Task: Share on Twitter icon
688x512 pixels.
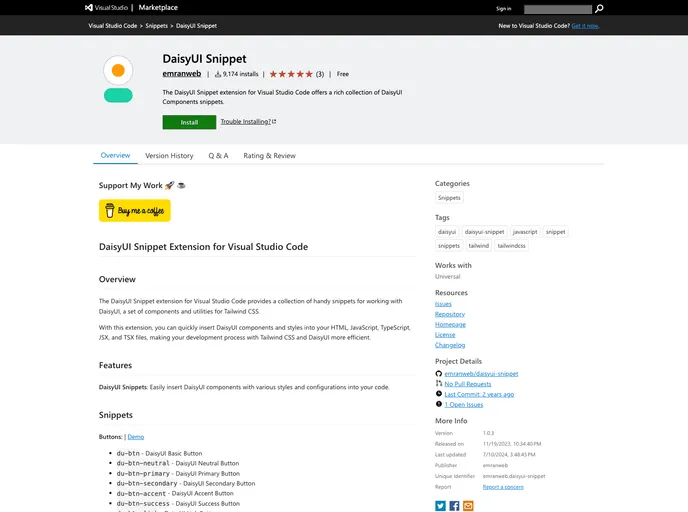Action: 440,506
